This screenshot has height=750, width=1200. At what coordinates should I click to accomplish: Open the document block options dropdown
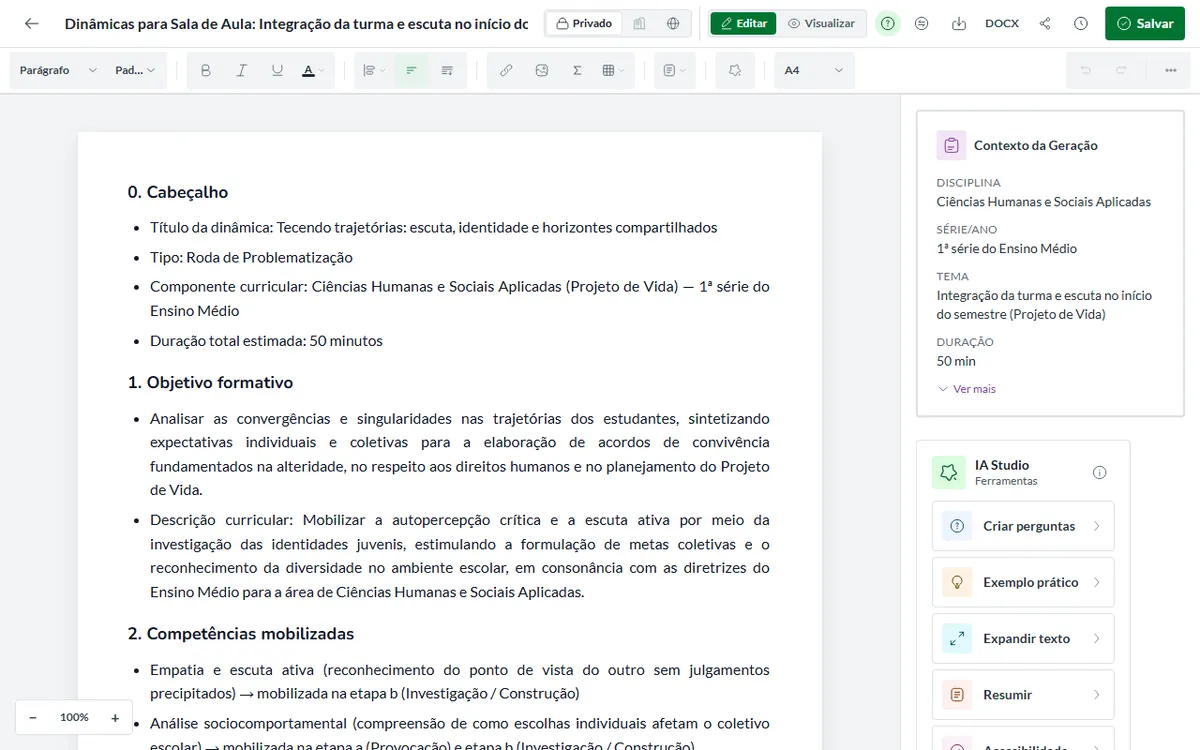pyautogui.click(x=675, y=71)
